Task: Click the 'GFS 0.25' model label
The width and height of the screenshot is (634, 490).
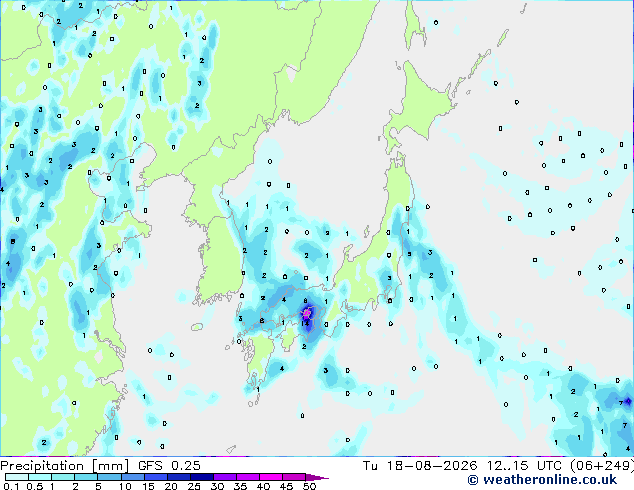Action: [169, 466]
